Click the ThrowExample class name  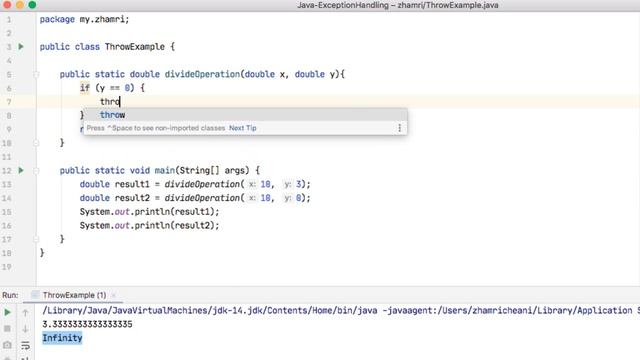click(x=135, y=47)
